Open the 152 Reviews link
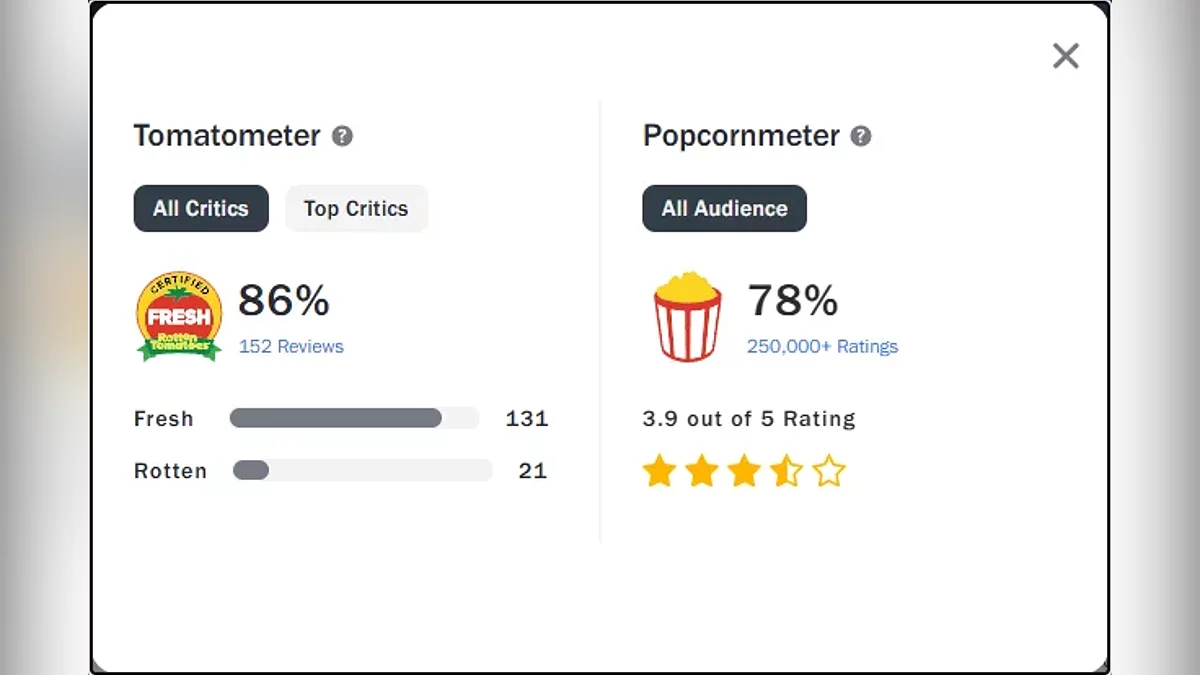The image size is (1200, 675). (x=291, y=346)
